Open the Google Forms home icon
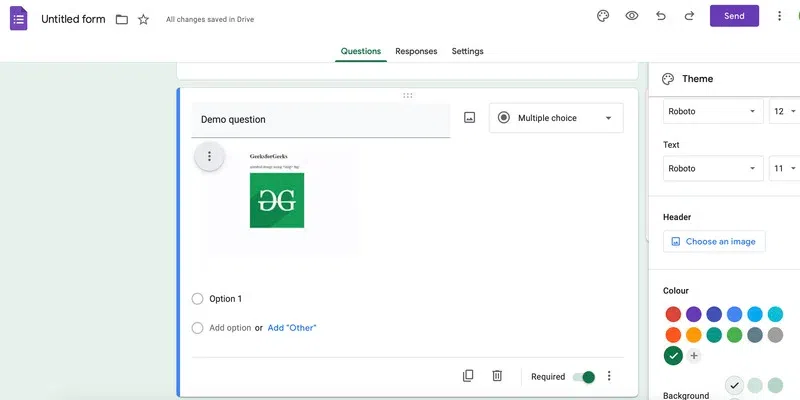 18,19
